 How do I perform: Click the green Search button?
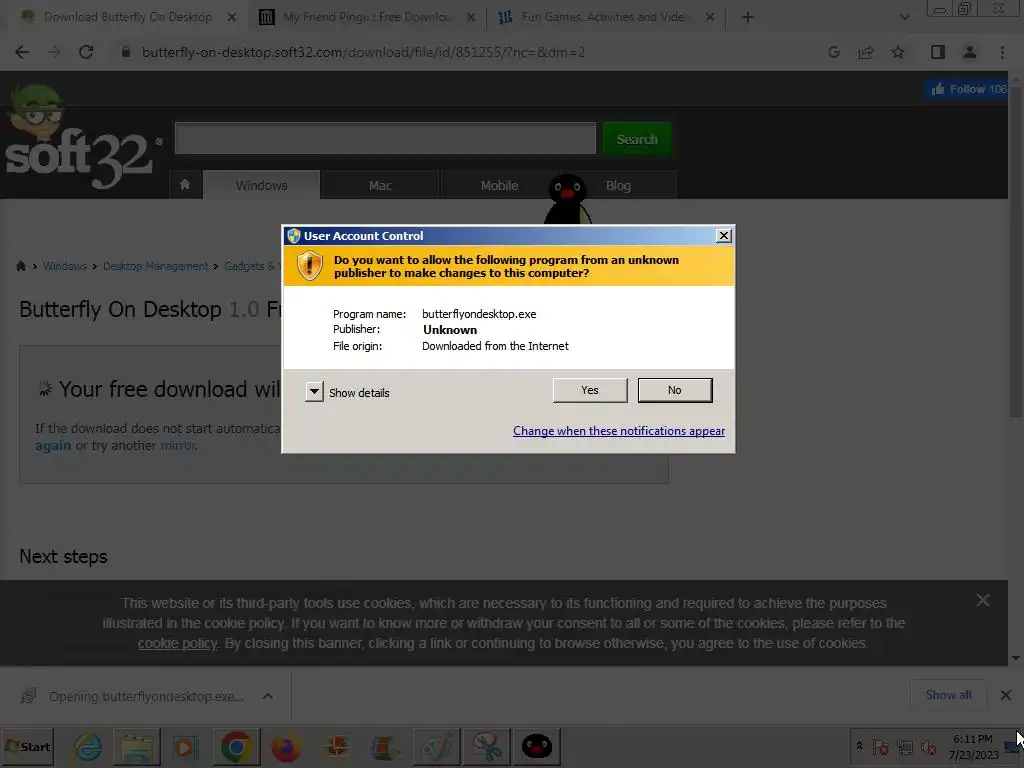pyautogui.click(x=637, y=139)
